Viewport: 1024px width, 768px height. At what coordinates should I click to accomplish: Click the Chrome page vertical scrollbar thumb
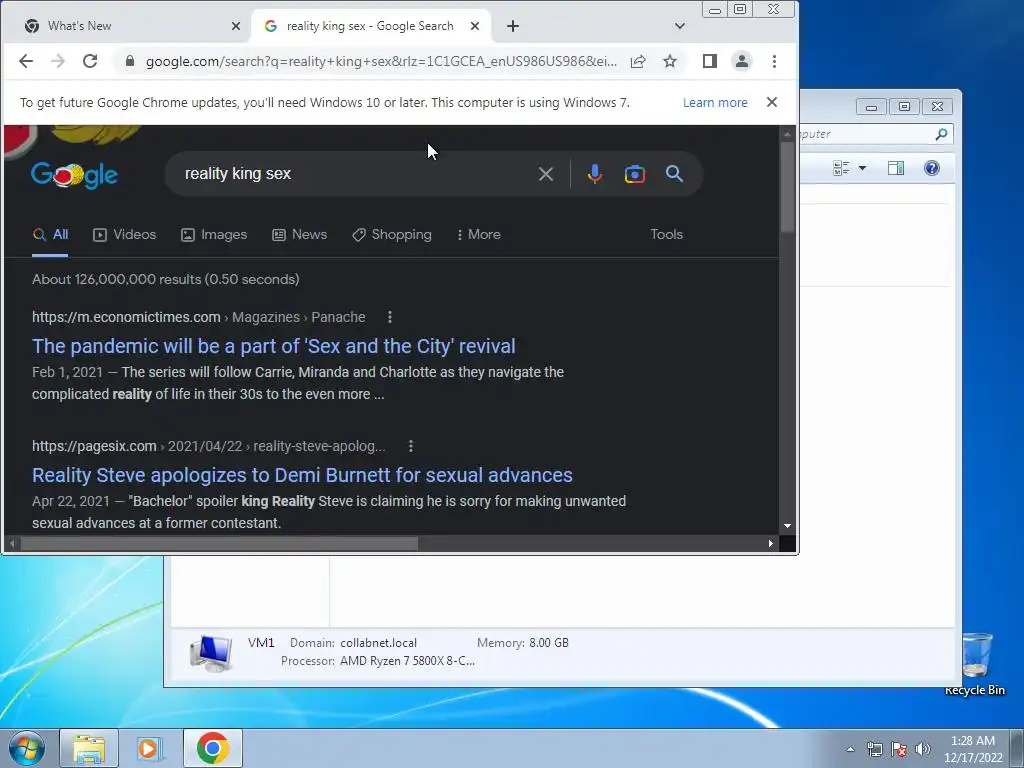click(788, 187)
